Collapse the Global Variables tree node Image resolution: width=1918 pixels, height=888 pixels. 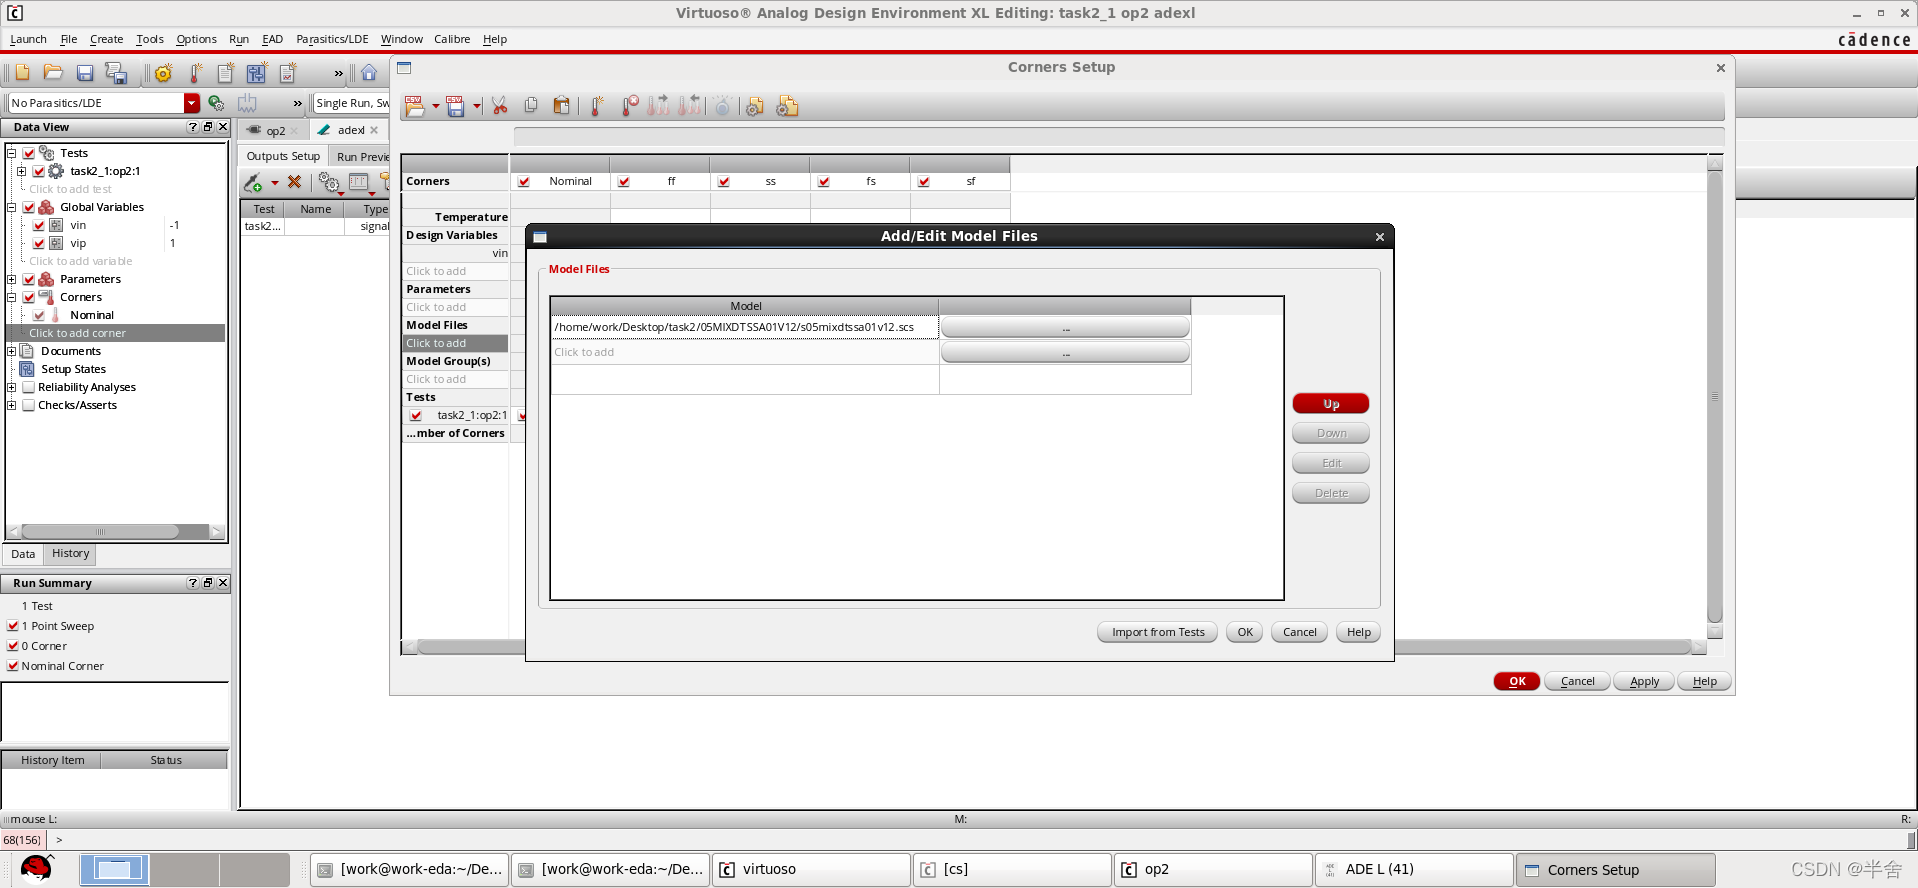coord(12,207)
